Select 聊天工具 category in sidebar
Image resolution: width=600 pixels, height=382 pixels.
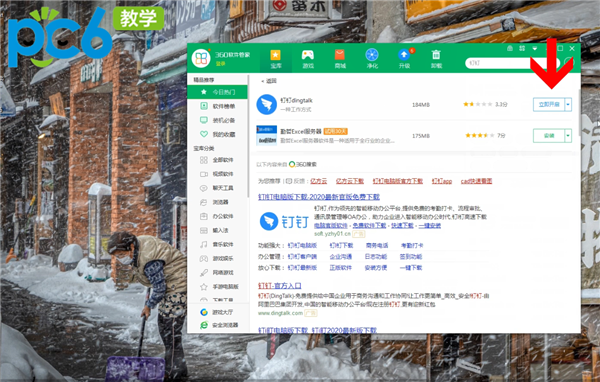point(217,188)
